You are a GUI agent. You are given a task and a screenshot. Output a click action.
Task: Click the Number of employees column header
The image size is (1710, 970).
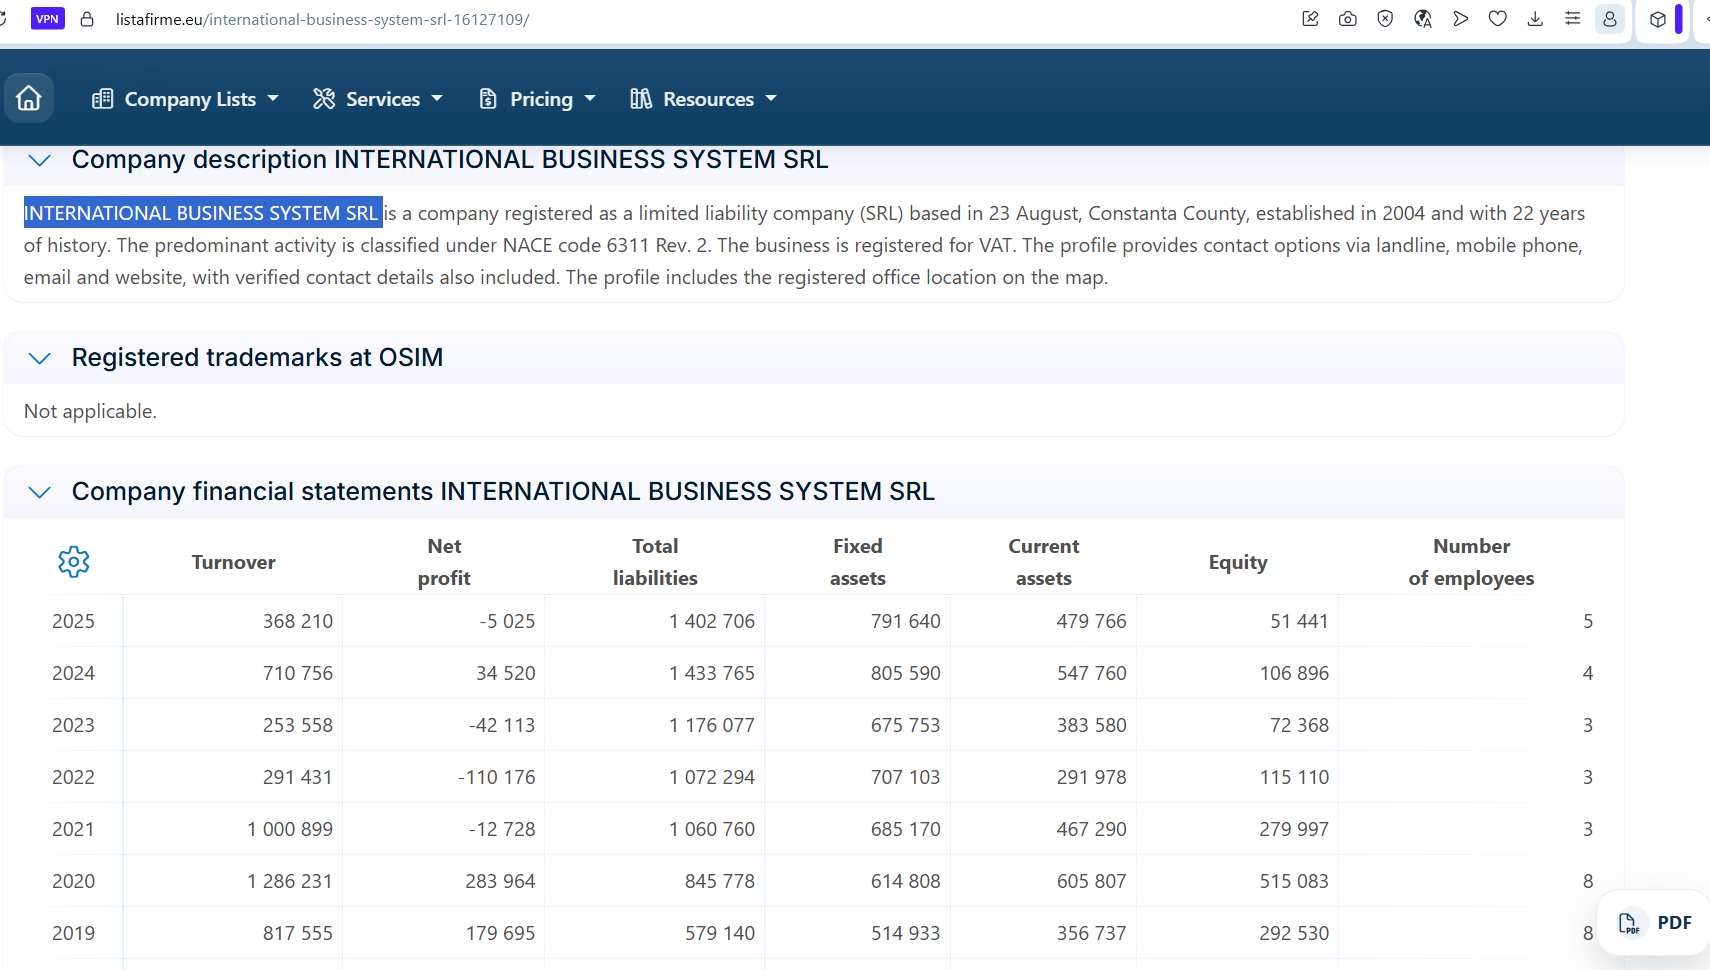pyautogui.click(x=1471, y=562)
